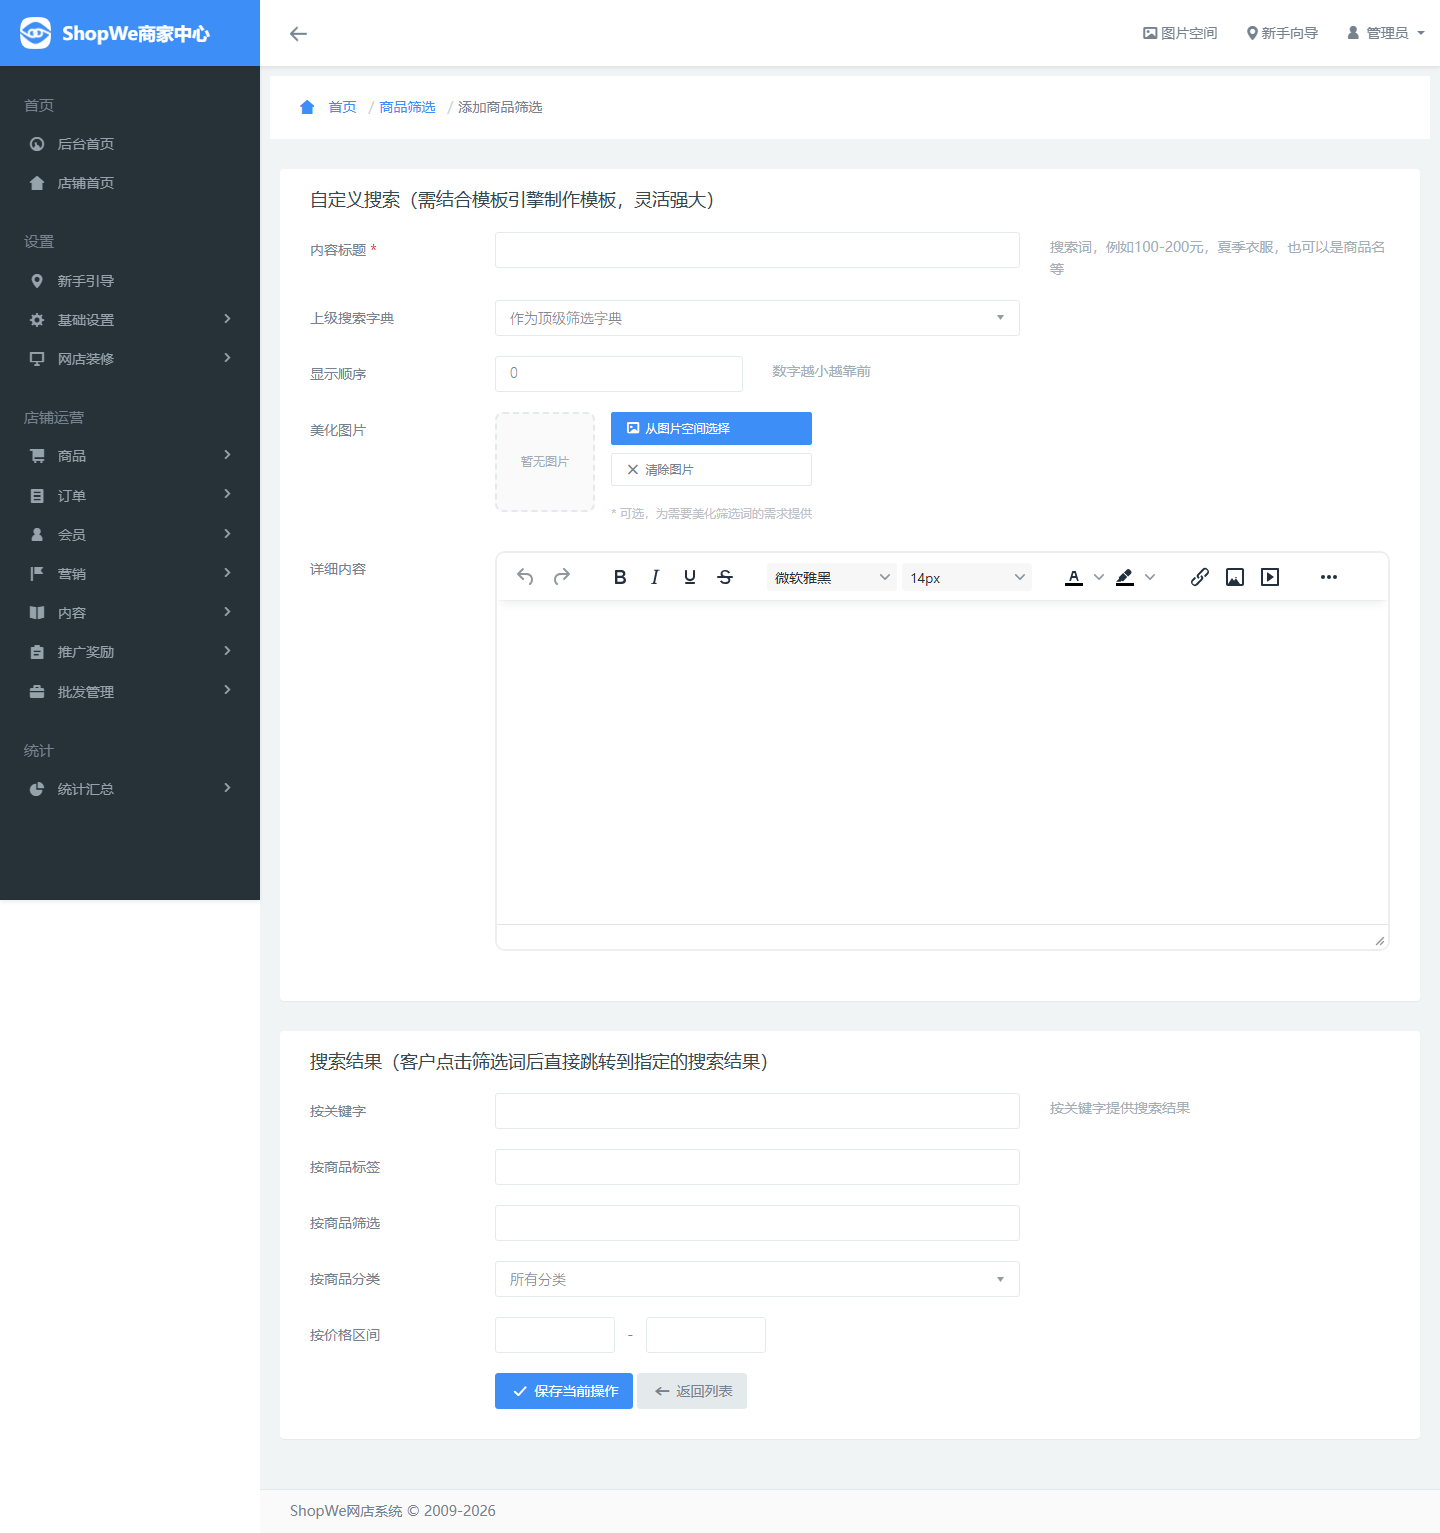
Task: Undo in the rich text editor
Action: tap(525, 577)
